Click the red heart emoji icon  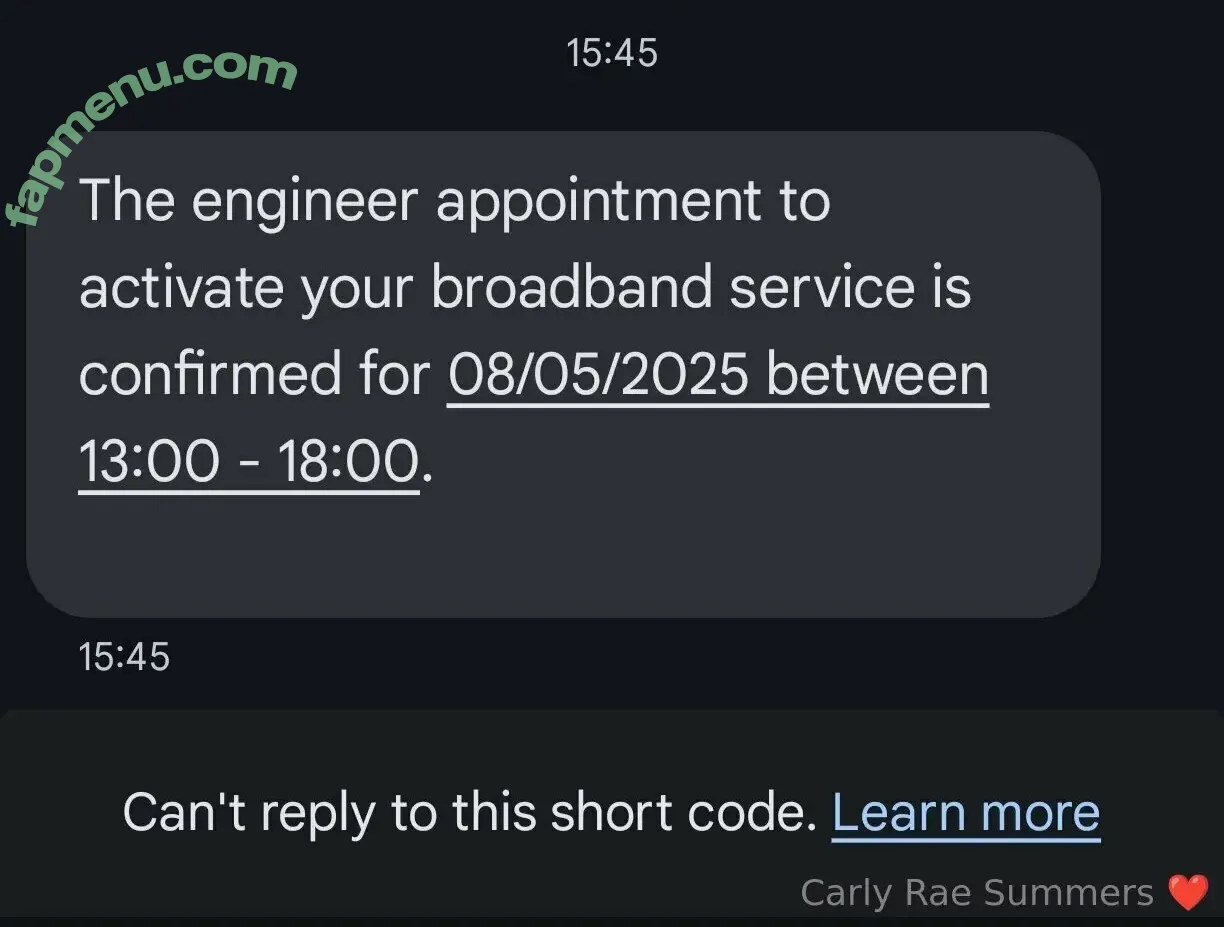1188,893
